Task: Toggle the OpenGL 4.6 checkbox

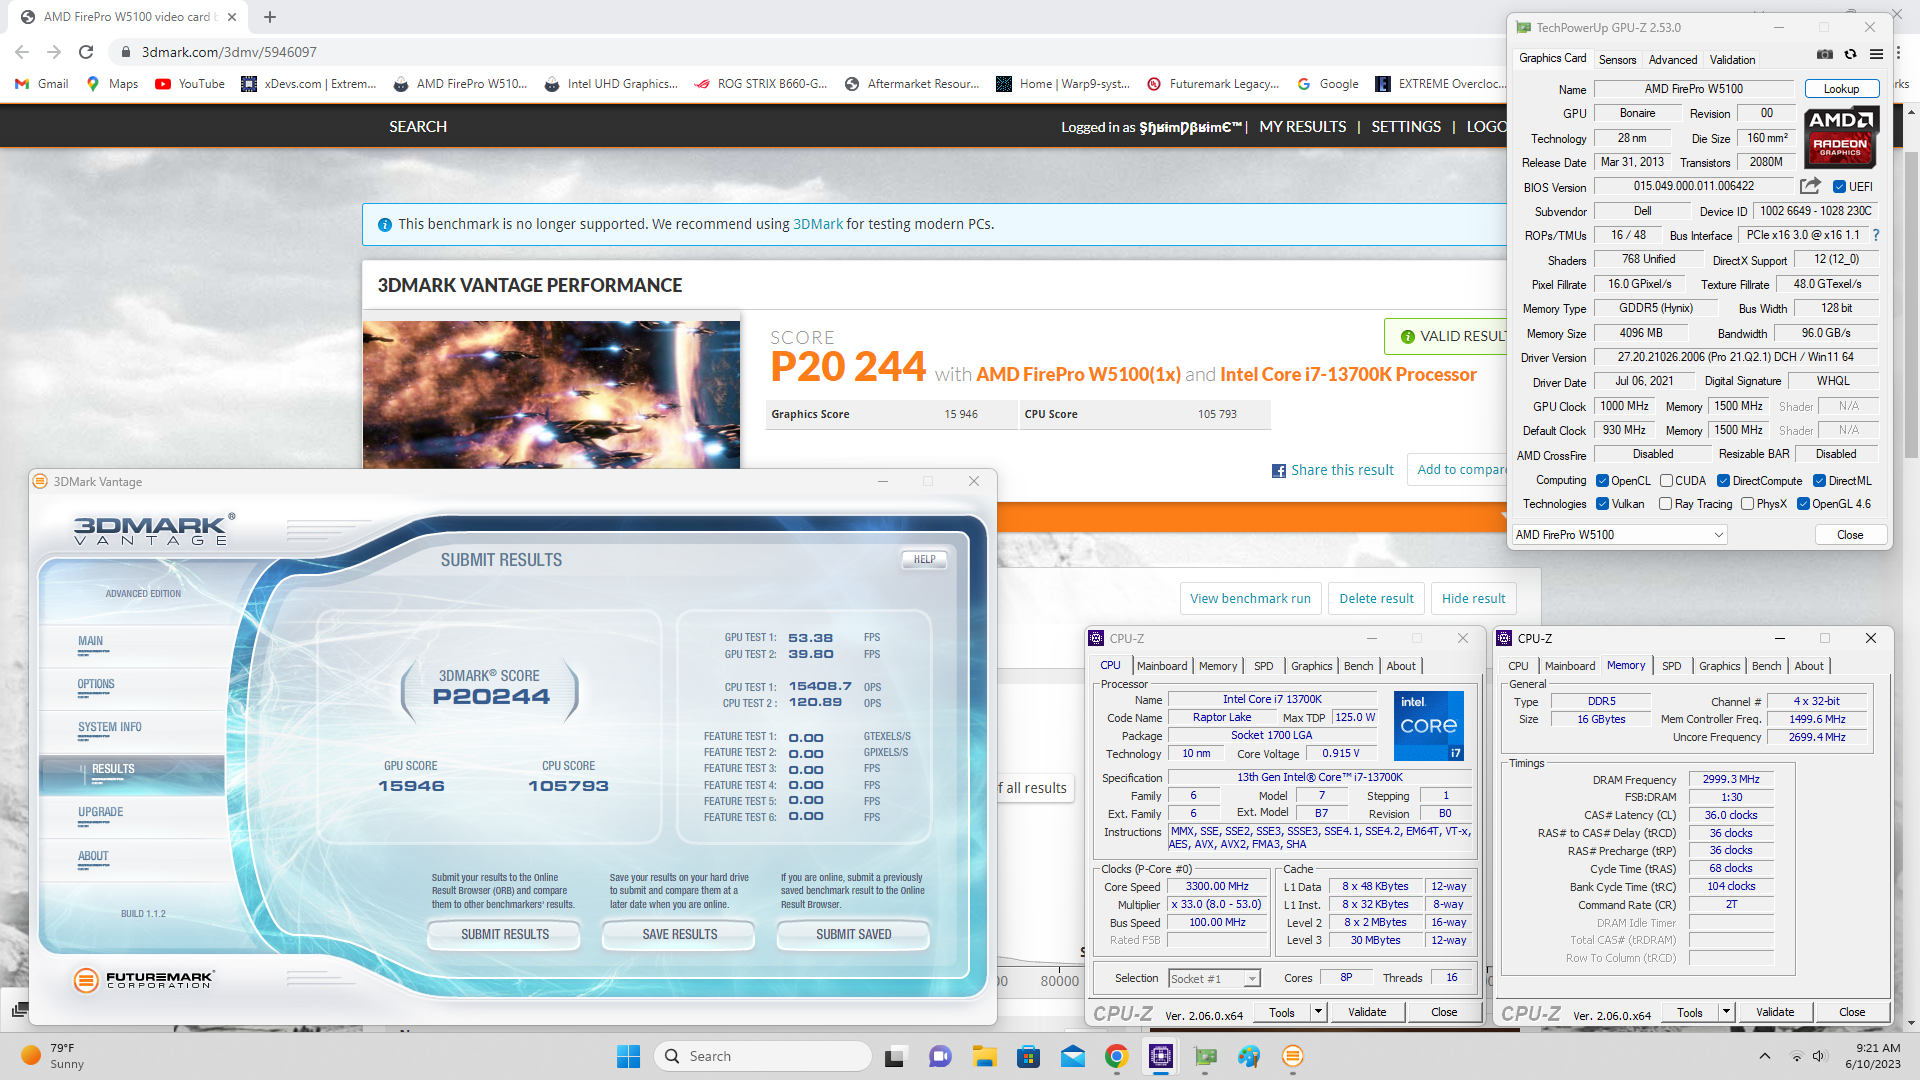Action: point(1803,504)
